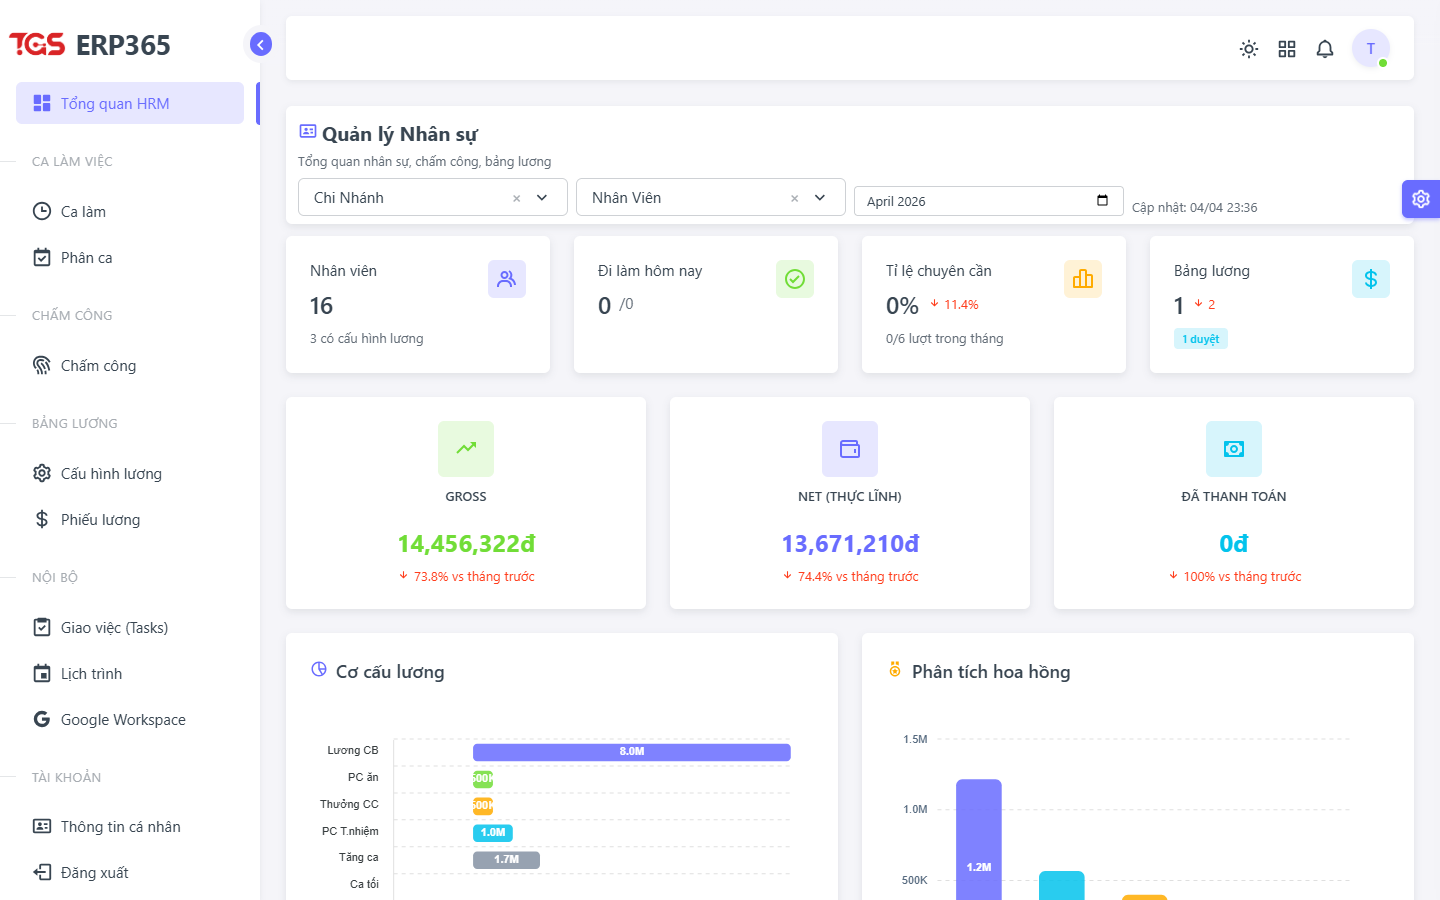Click Cập nhật: 04/04 23:36 timestamp

click(x=1195, y=207)
